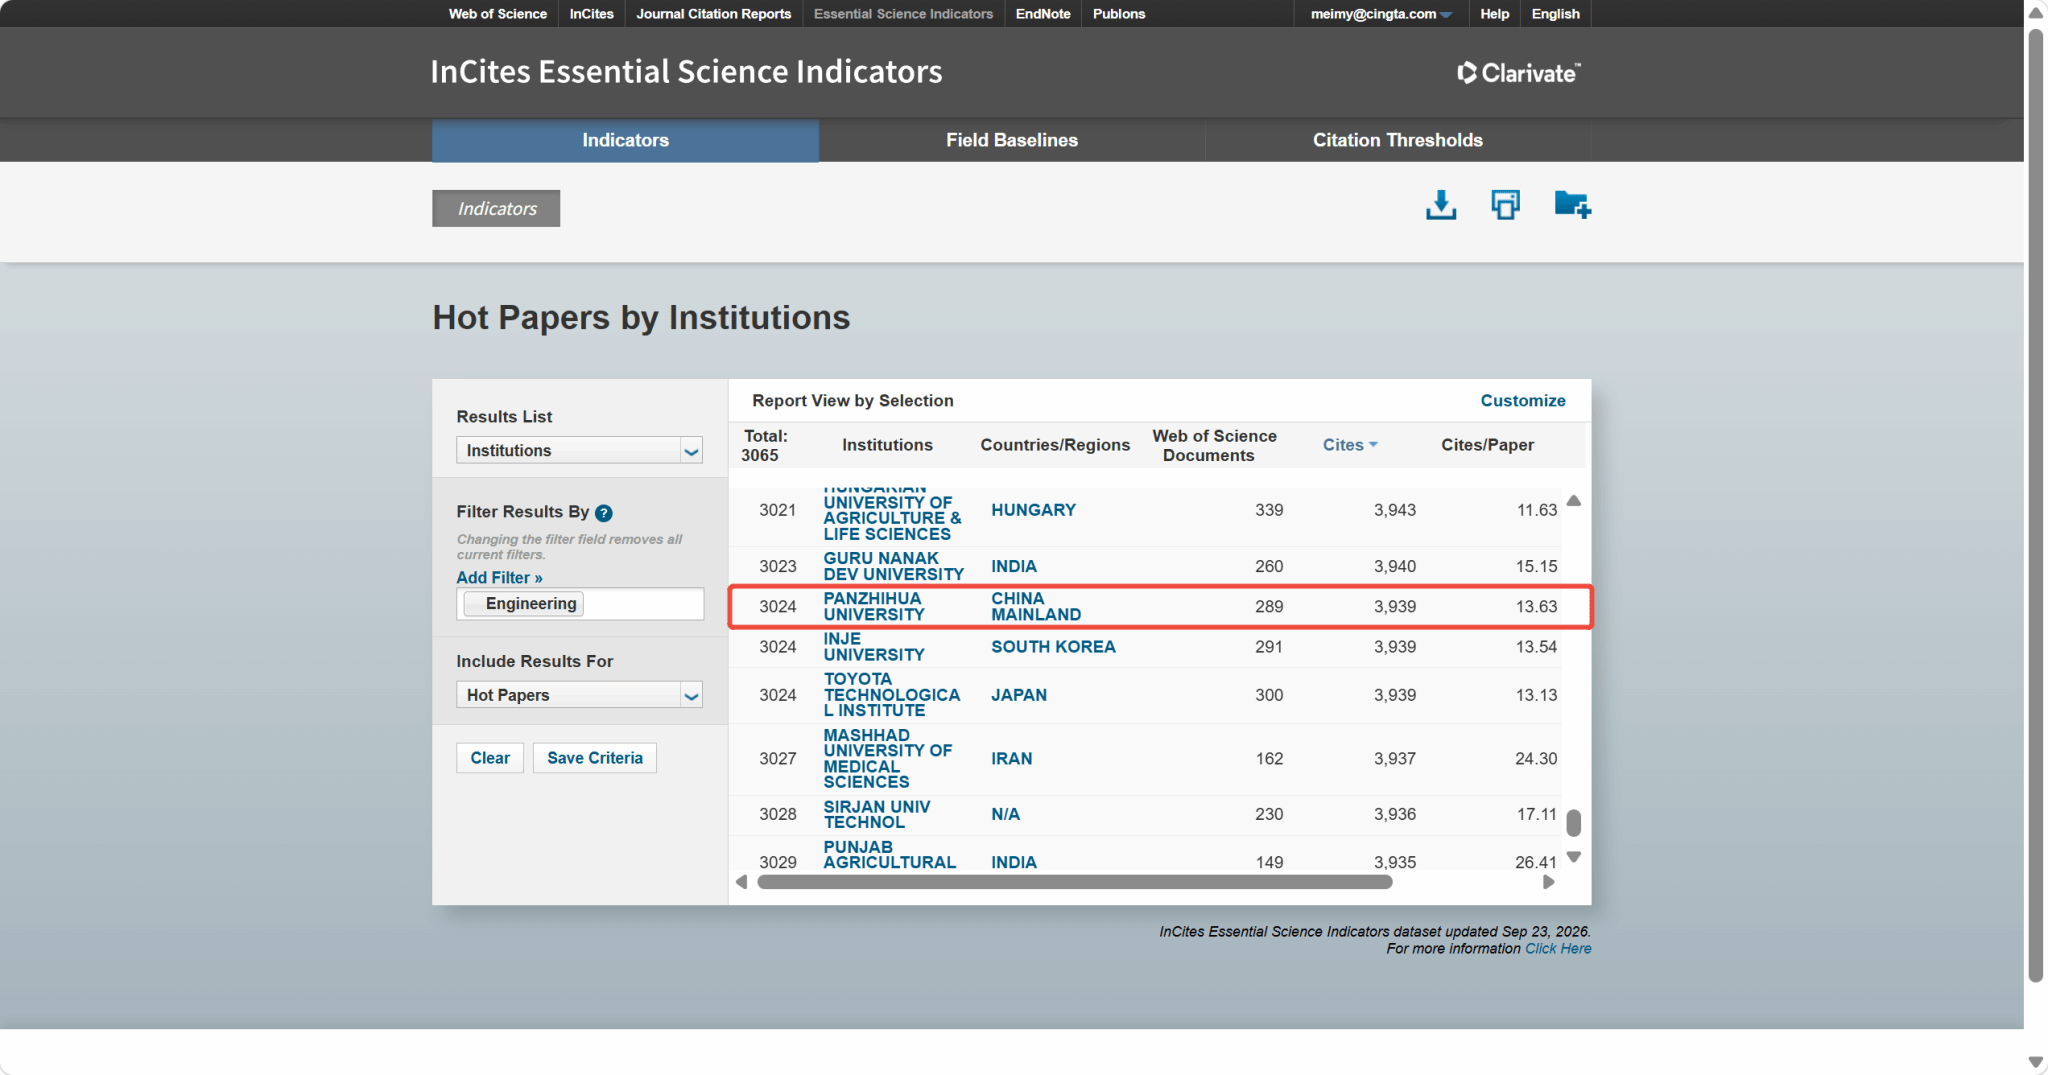Image resolution: width=2048 pixels, height=1075 pixels.
Task: Click the print report icon
Action: (x=1505, y=205)
